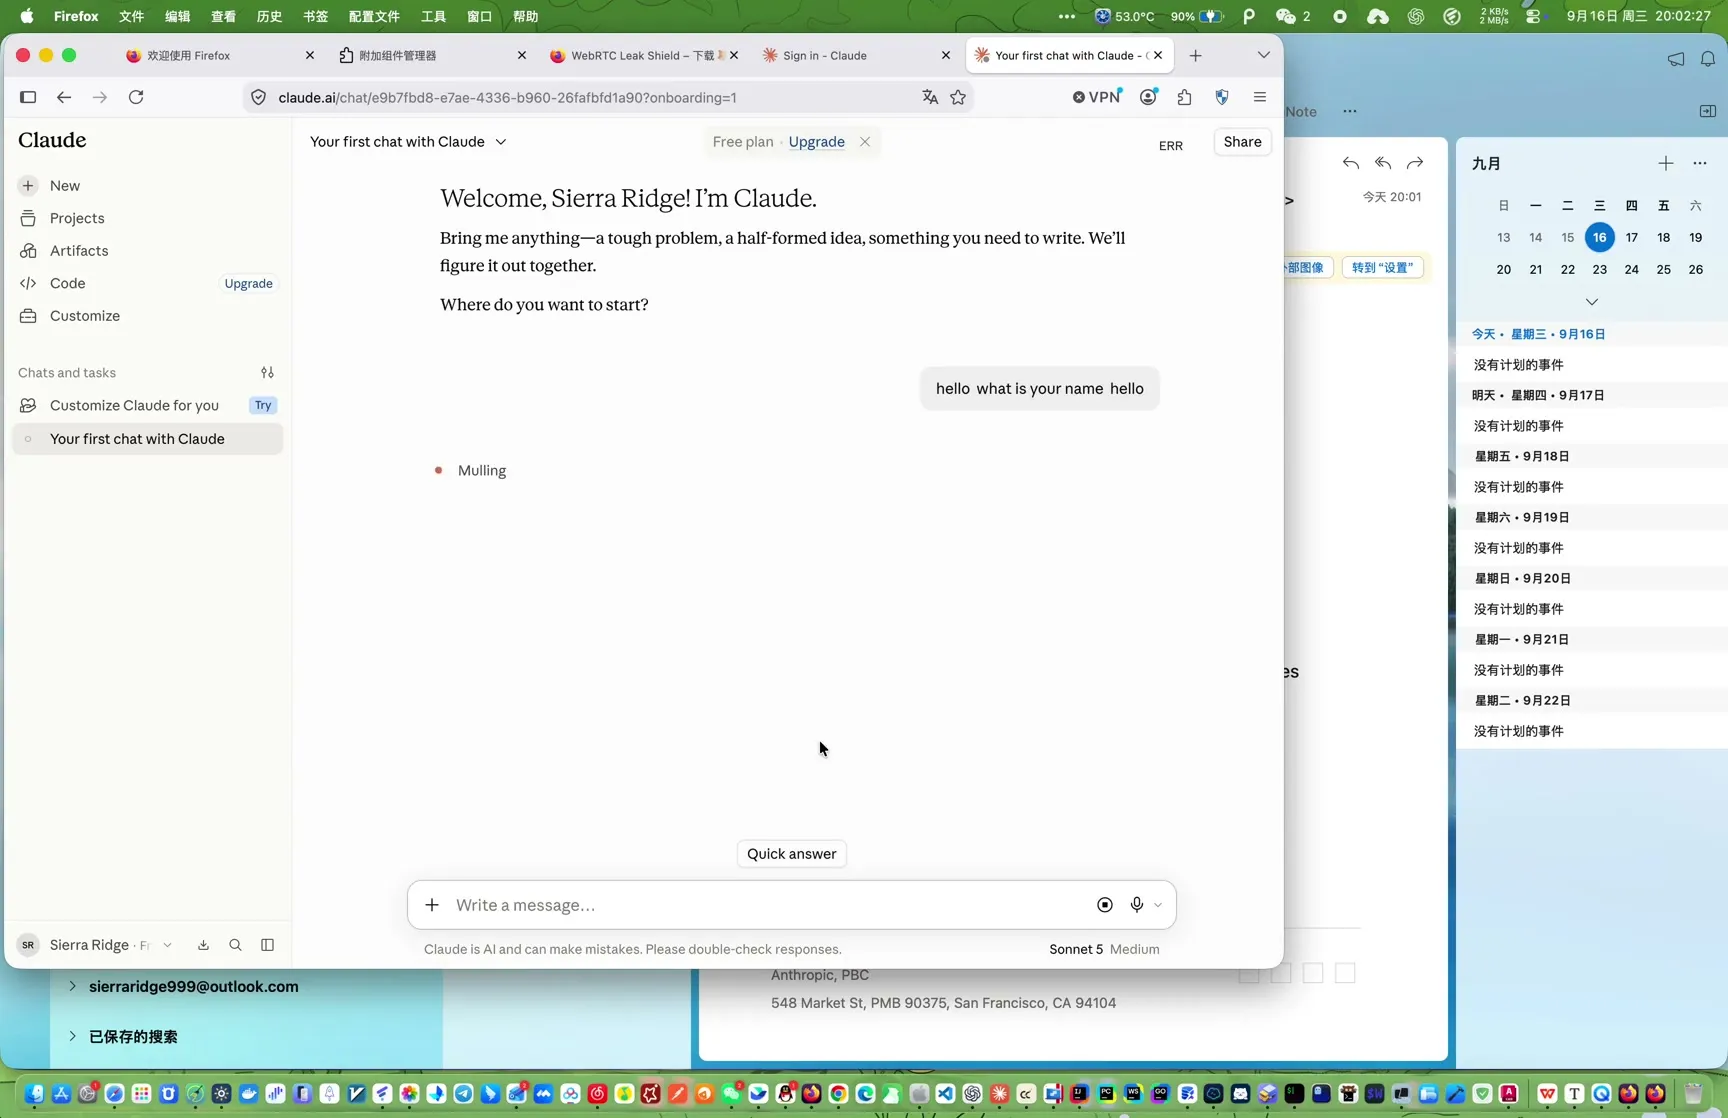Screen dimensions: 1728x1118
Task: Click the Upgrade badge beside Code
Action: (249, 283)
